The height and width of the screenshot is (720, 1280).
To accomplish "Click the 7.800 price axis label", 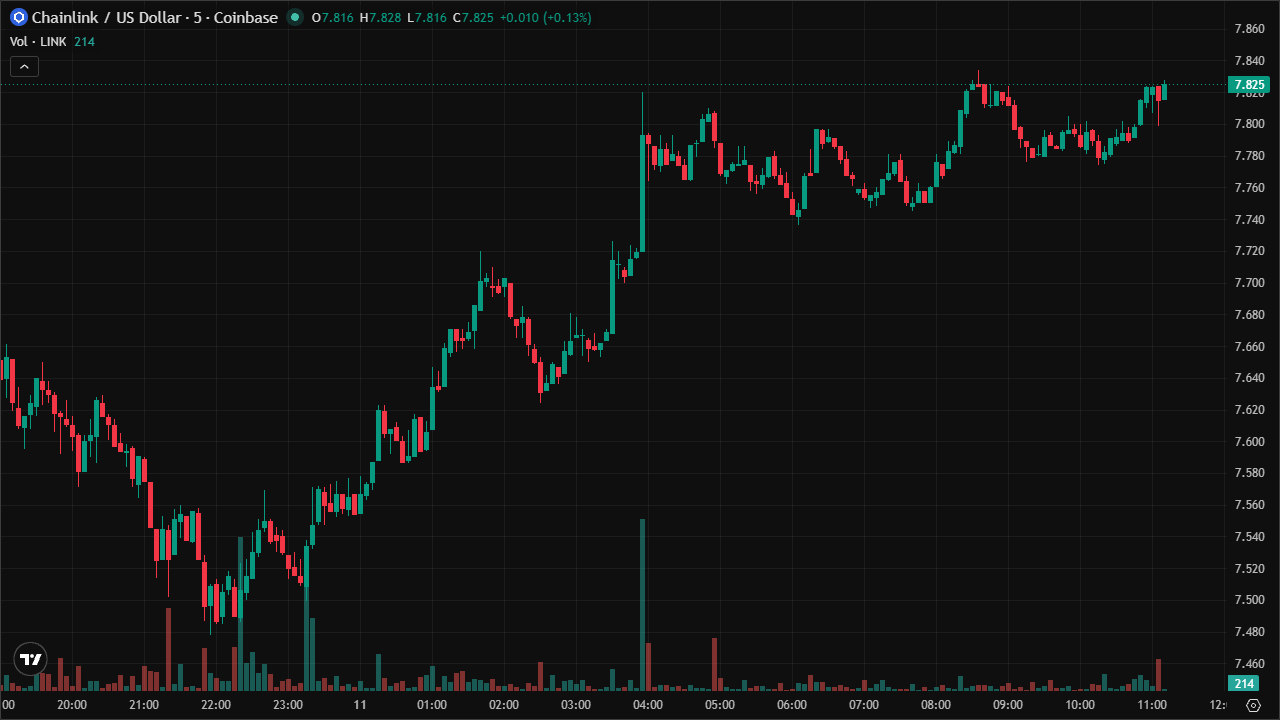I will [x=1249, y=124].
